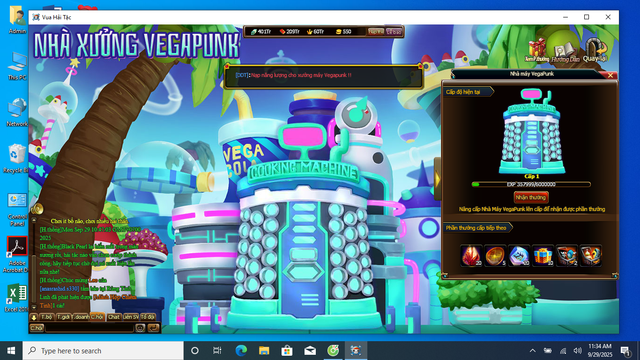Switch to the Tổ đội chat tab
This screenshot has height=360, width=640.
(148, 317)
